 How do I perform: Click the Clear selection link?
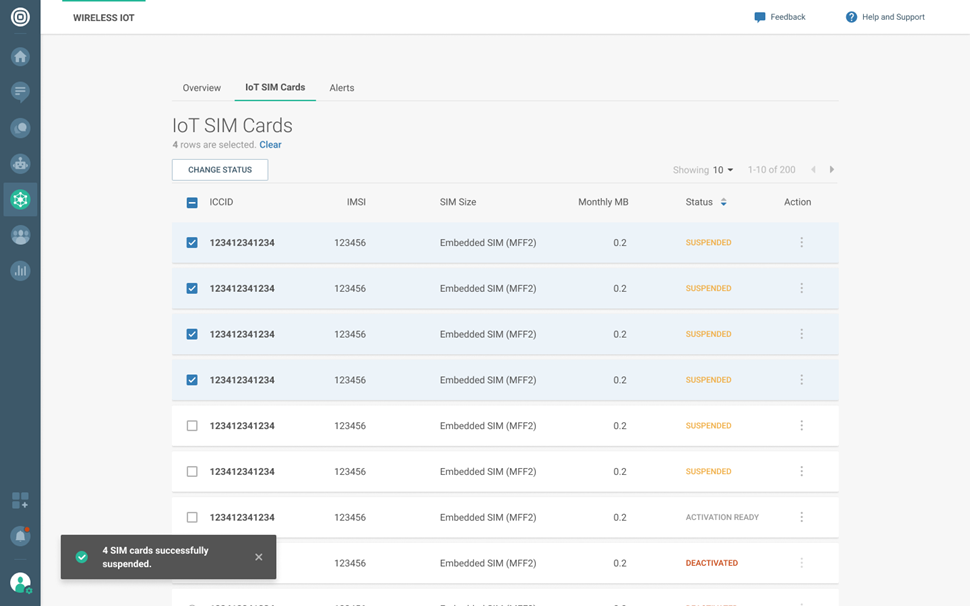pos(270,145)
